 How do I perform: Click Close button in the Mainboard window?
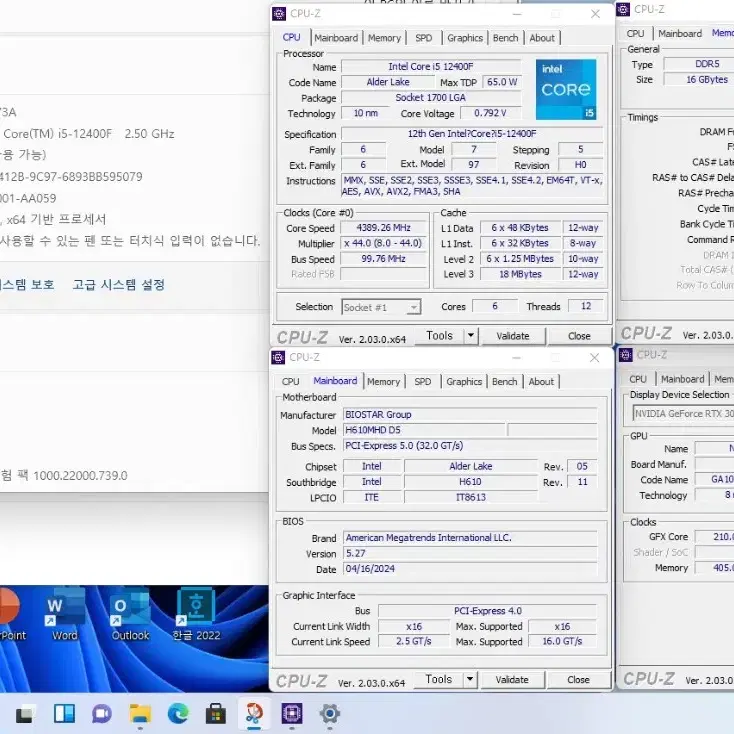point(578,680)
